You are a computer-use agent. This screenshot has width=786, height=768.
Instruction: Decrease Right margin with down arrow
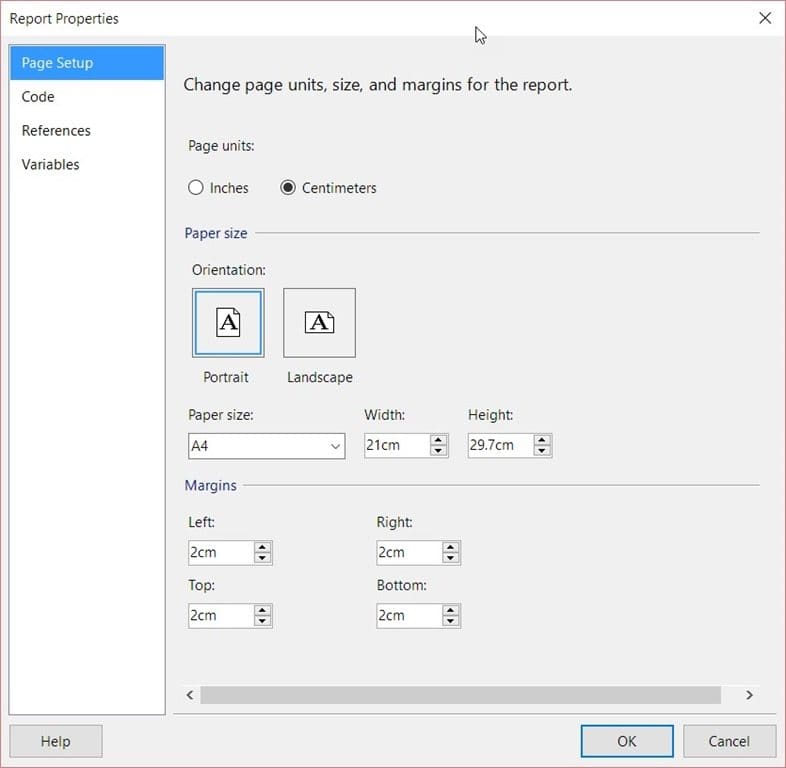tap(451, 557)
